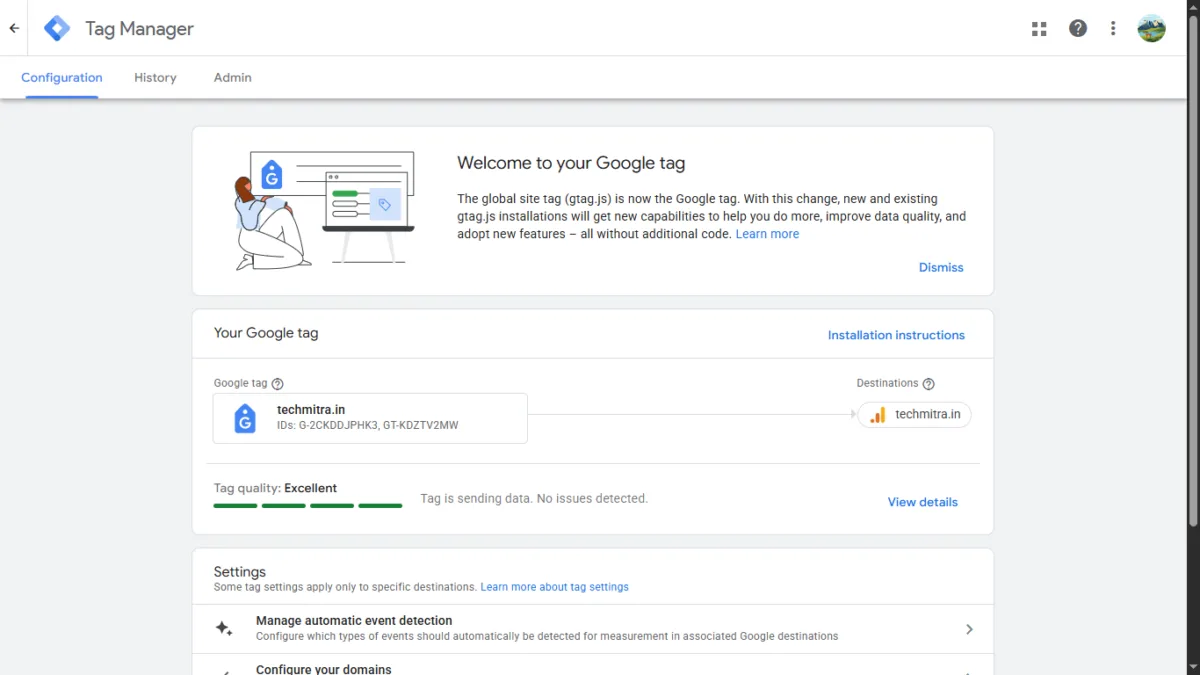Open Manage automatic event detection setting
1200x675 pixels.
coord(593,629)
